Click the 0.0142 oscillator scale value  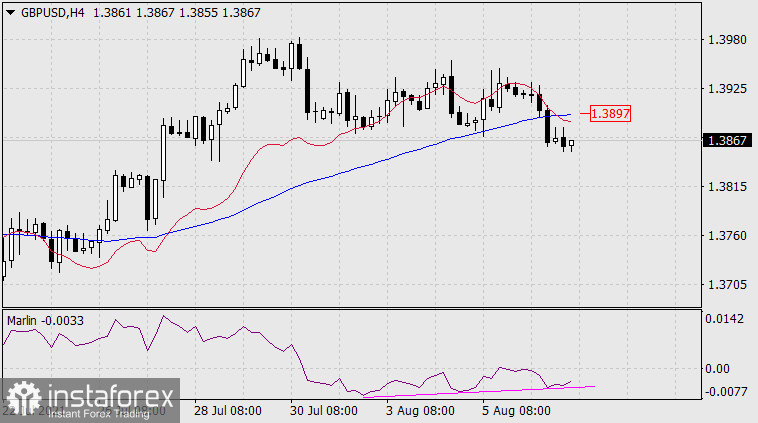coord(726,320)
